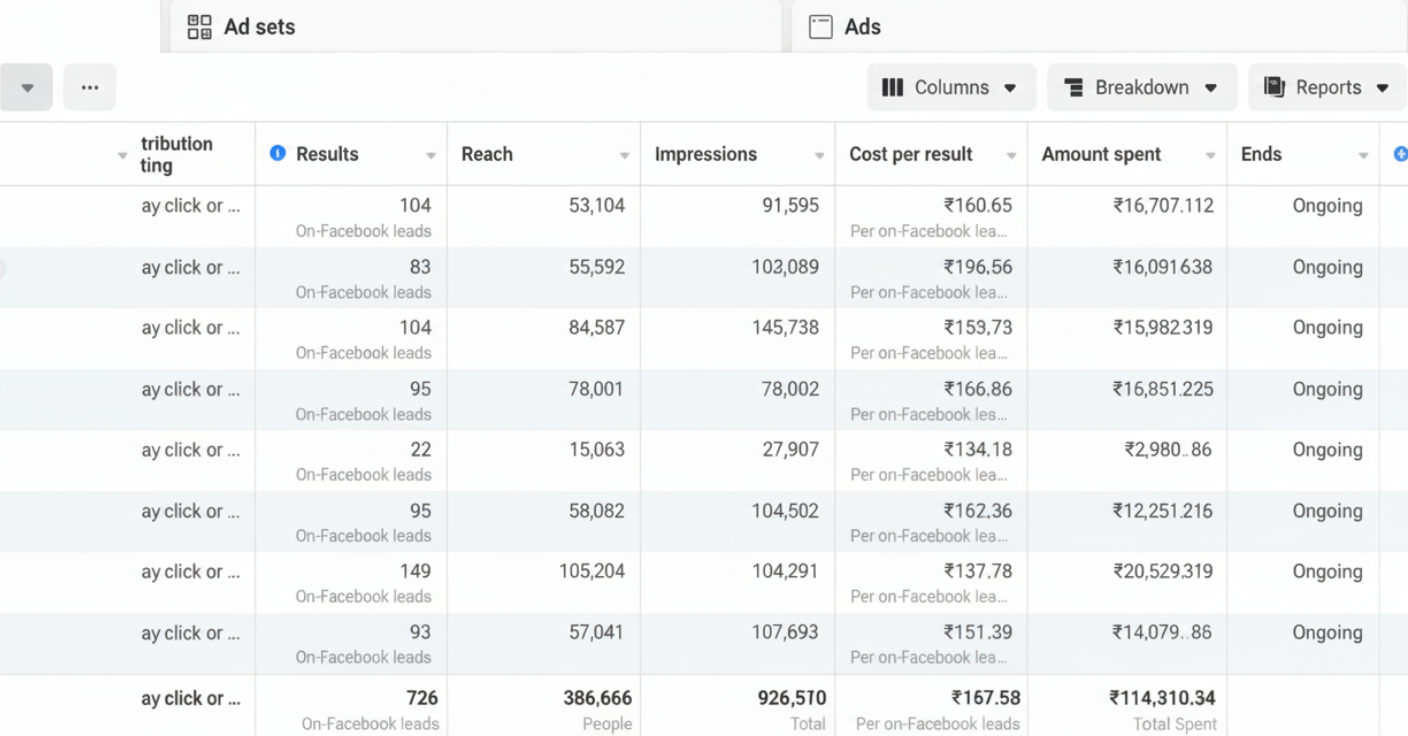Click the gray caret button beside three-dots
The image size is (1408, 736).
point(27,88)
